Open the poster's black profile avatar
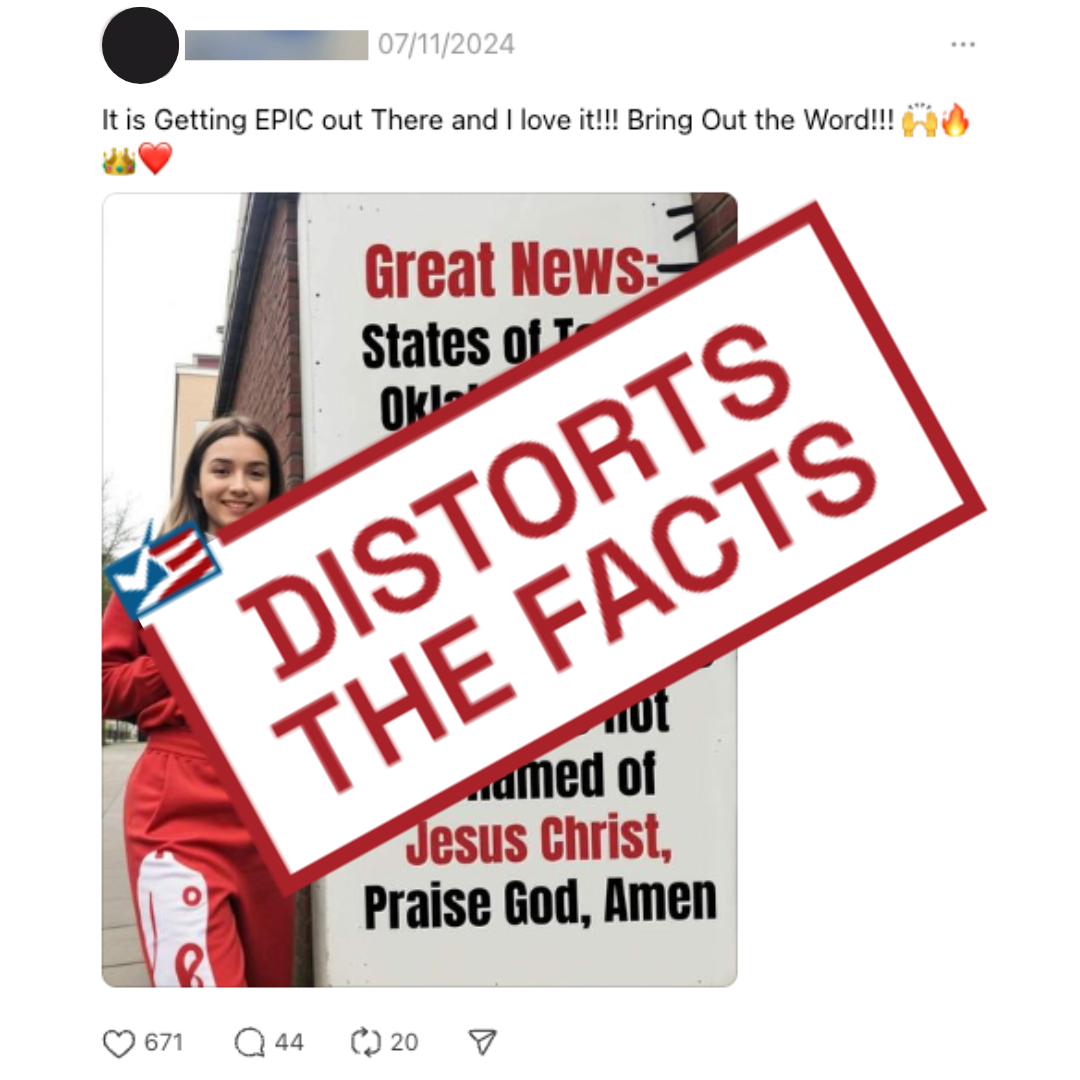The width and height of the screenshot is (1080, 1080). coord(141,45)
